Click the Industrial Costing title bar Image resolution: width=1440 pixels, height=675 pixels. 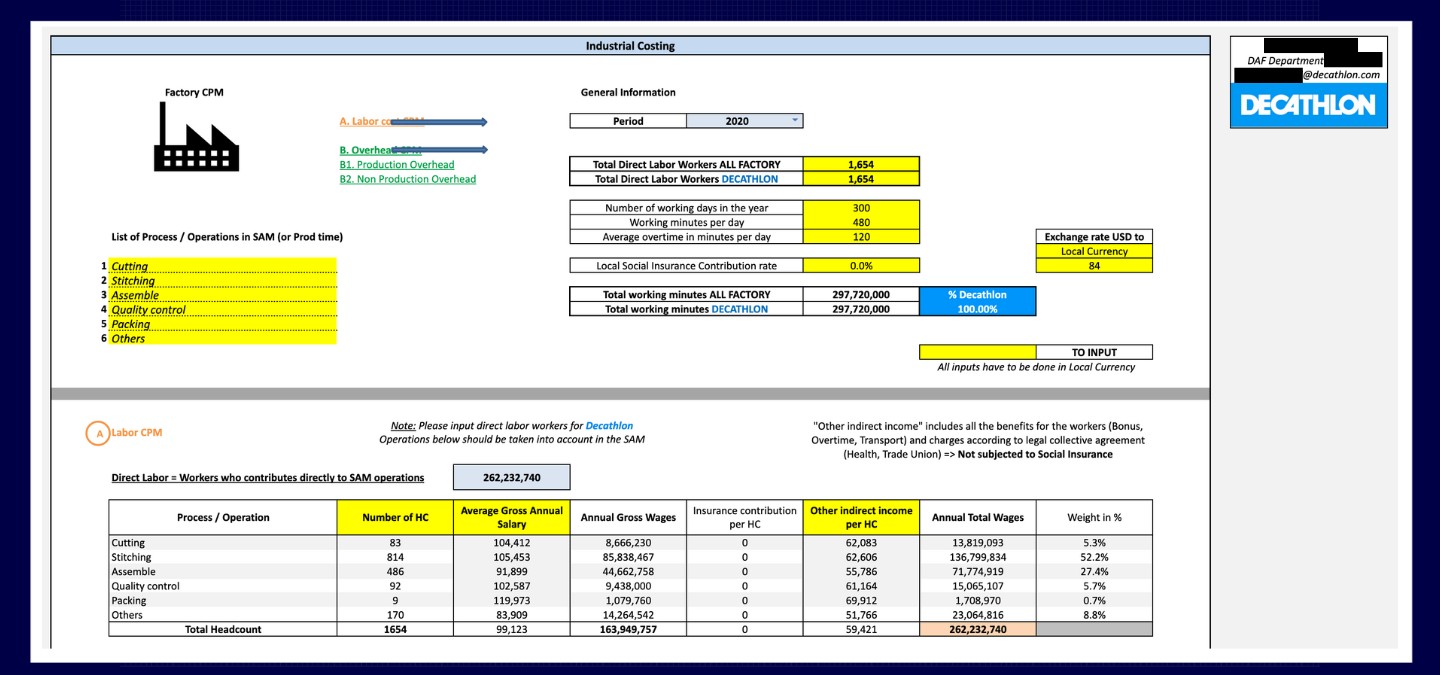point(630,46)
